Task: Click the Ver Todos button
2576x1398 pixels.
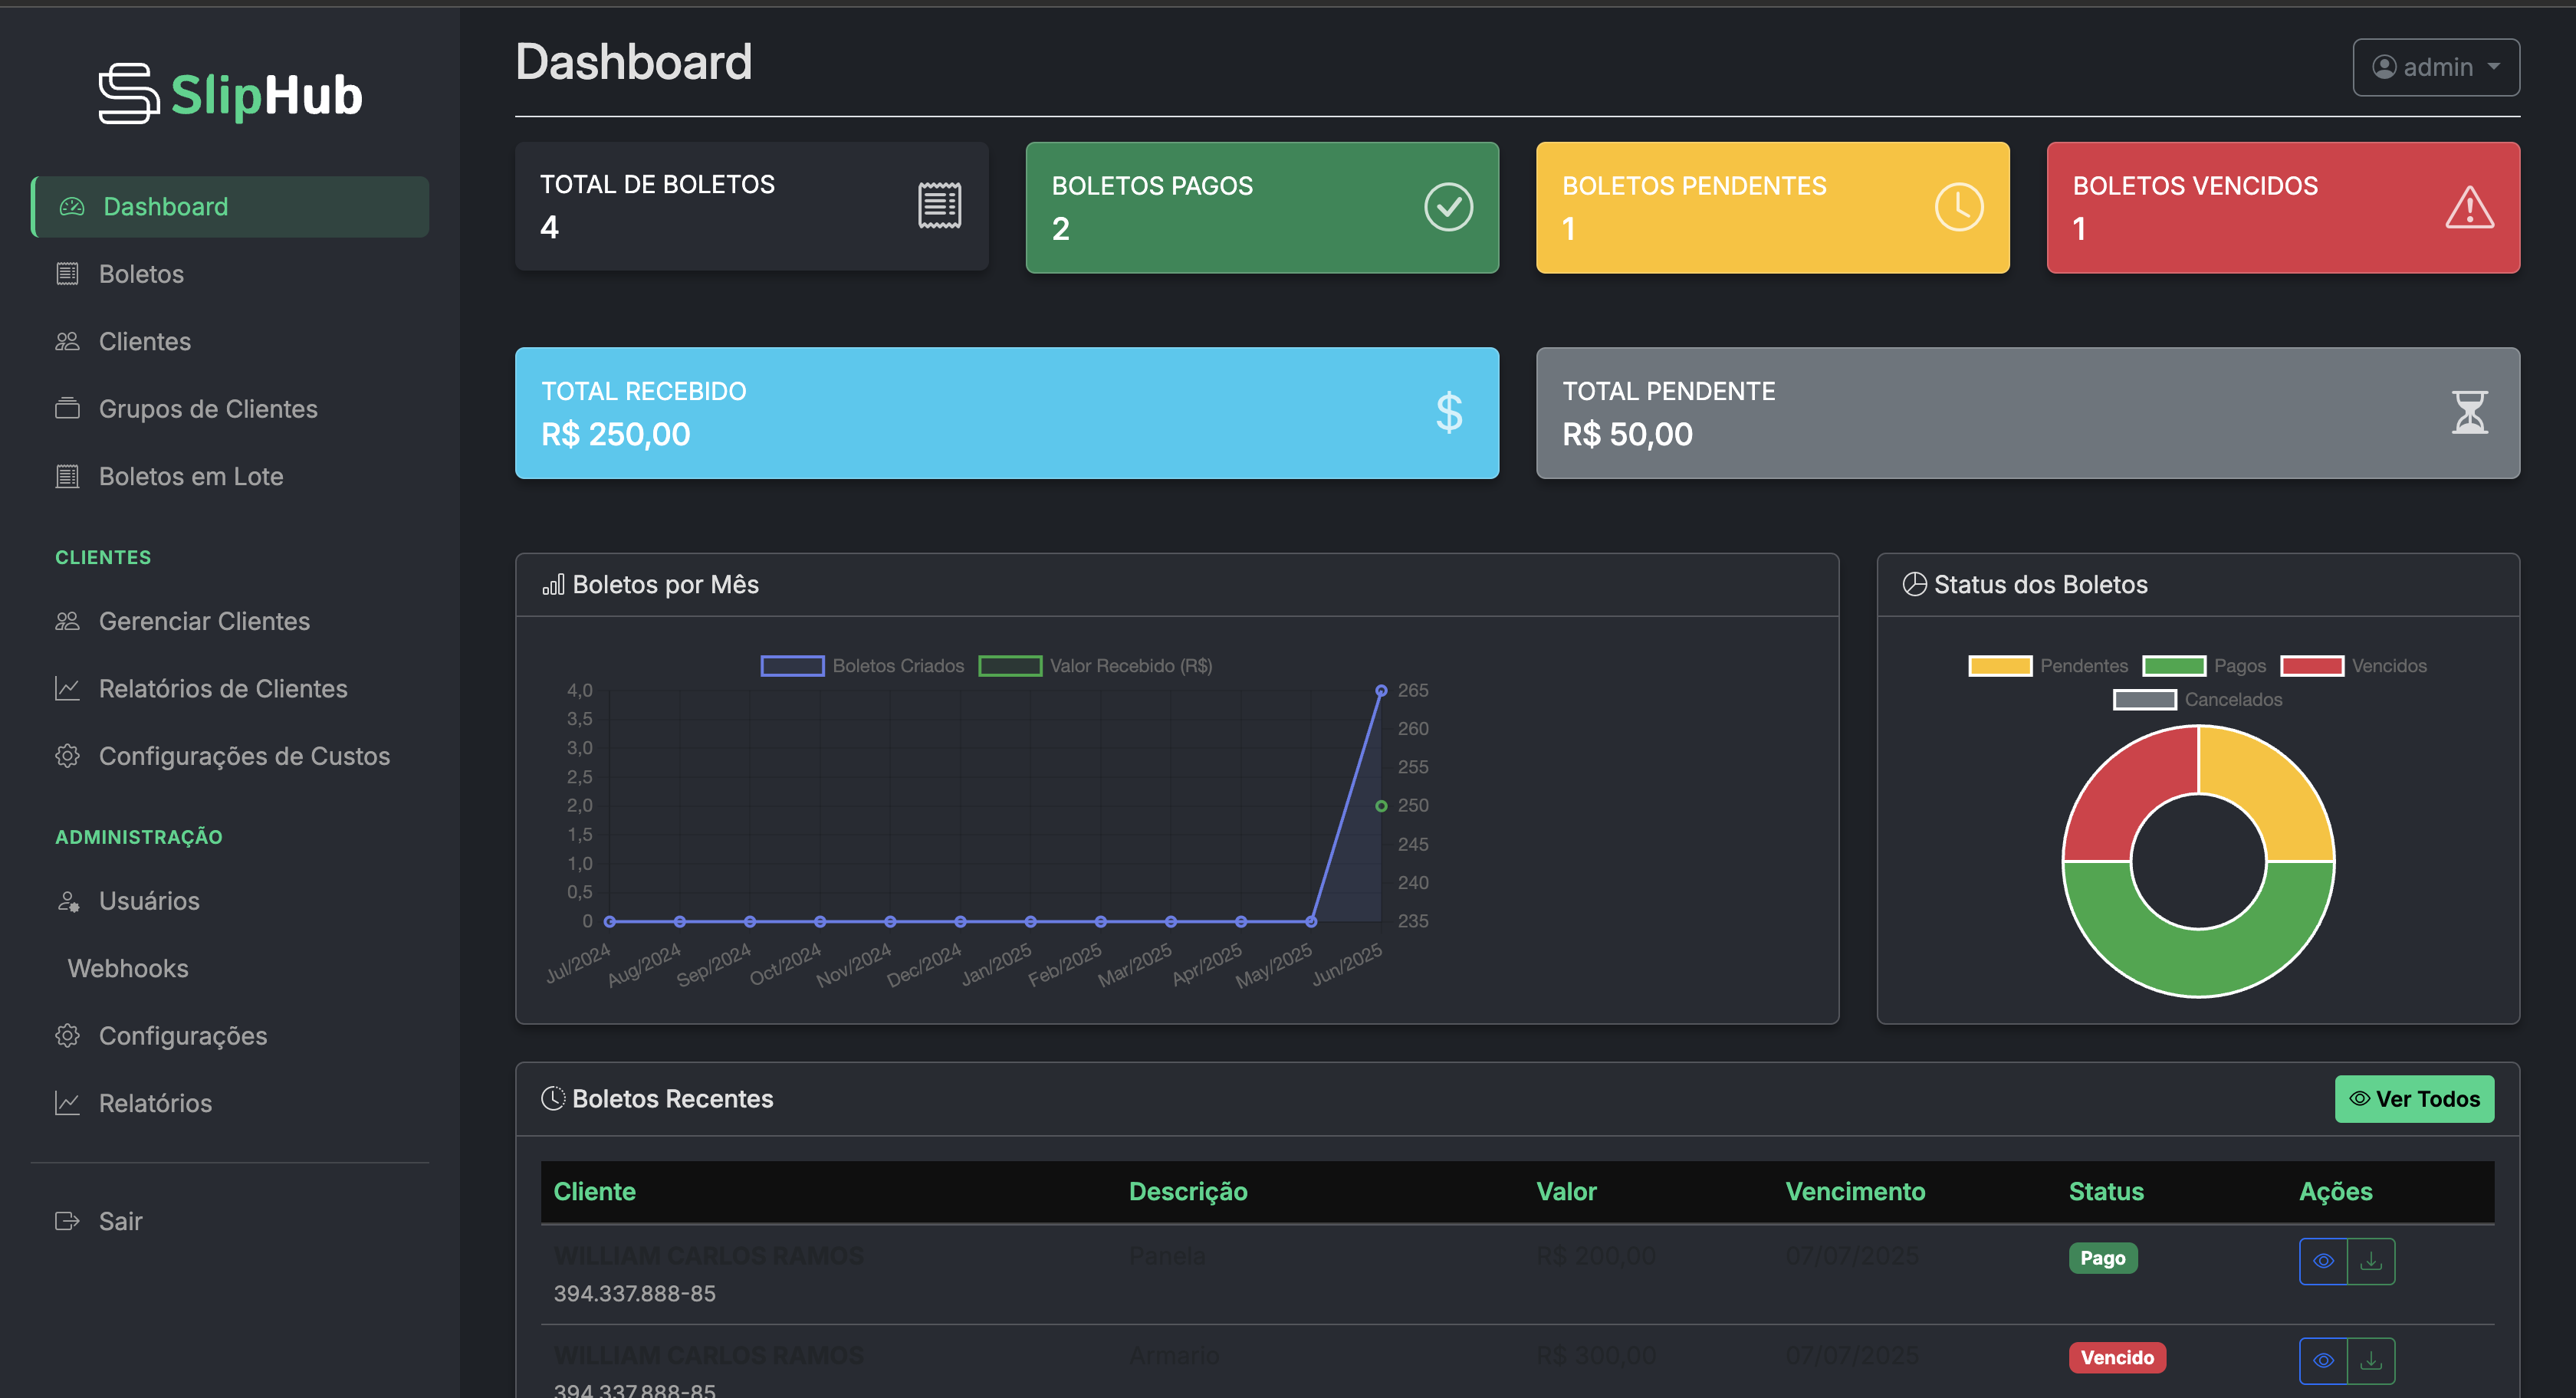Action: (2413, 1098)
